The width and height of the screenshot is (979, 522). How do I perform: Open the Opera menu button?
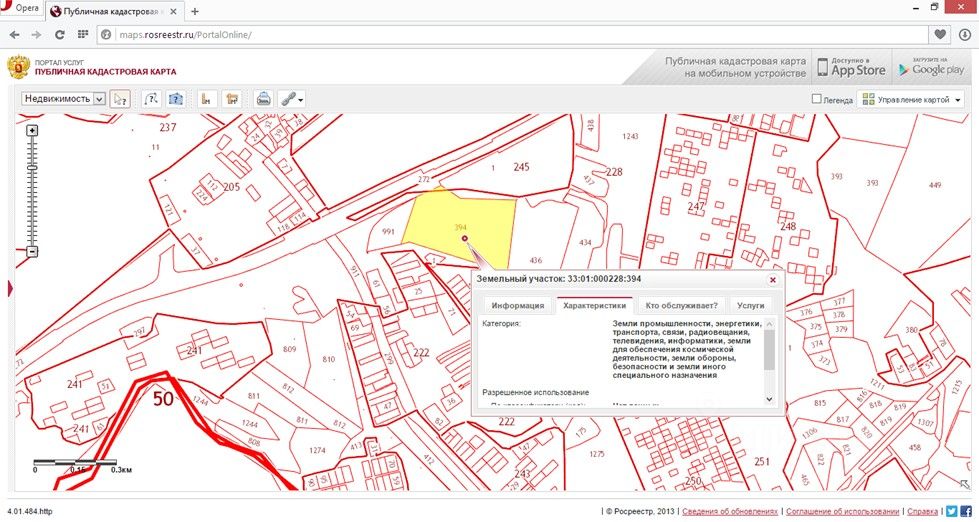click(x=22, y=9)
